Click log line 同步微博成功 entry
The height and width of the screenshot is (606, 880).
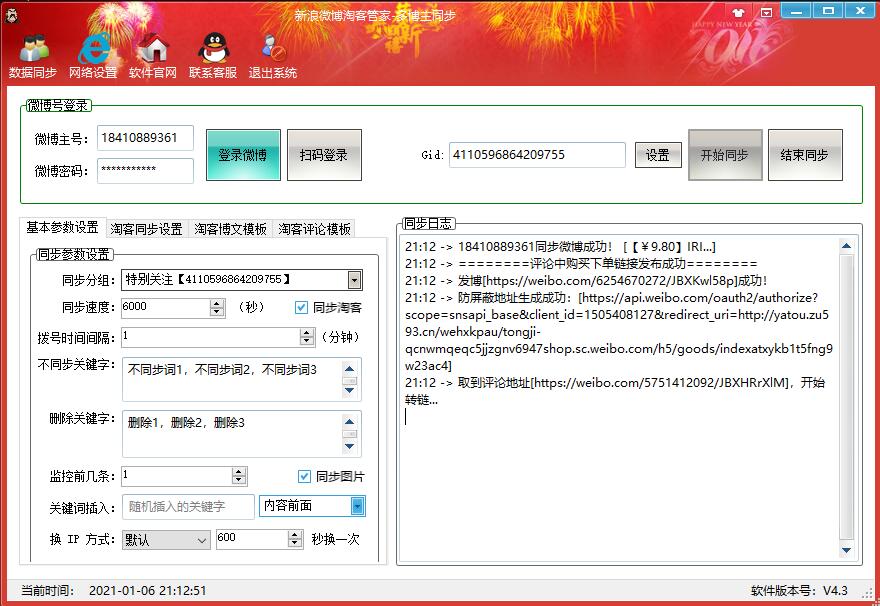[x=560, y=247]
